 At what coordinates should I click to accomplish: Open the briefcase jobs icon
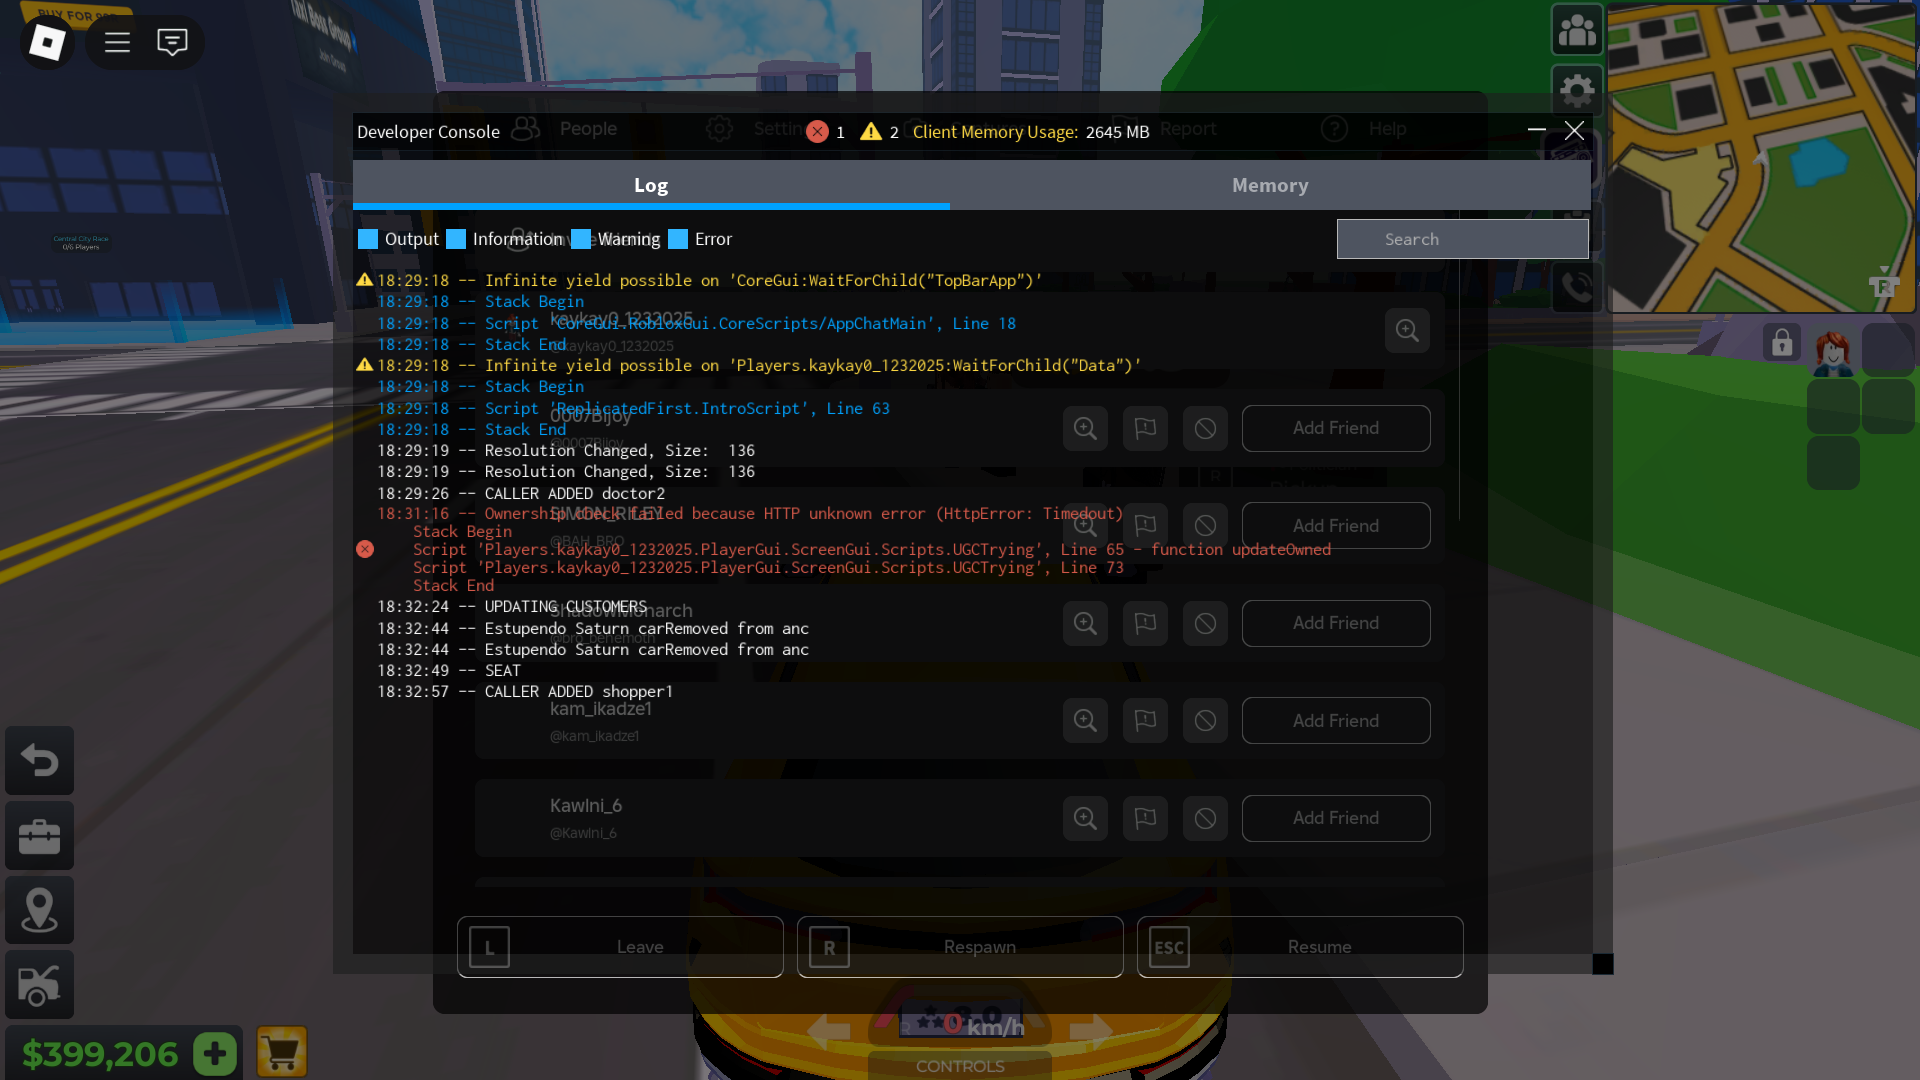click(x=40, y=836)
